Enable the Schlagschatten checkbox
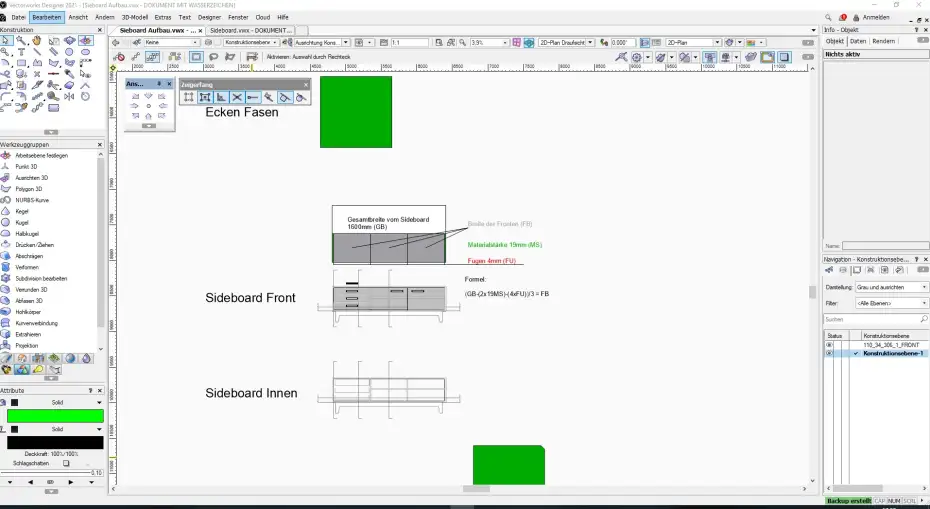This screenshot has width=930, height=509. coord(66,463)
